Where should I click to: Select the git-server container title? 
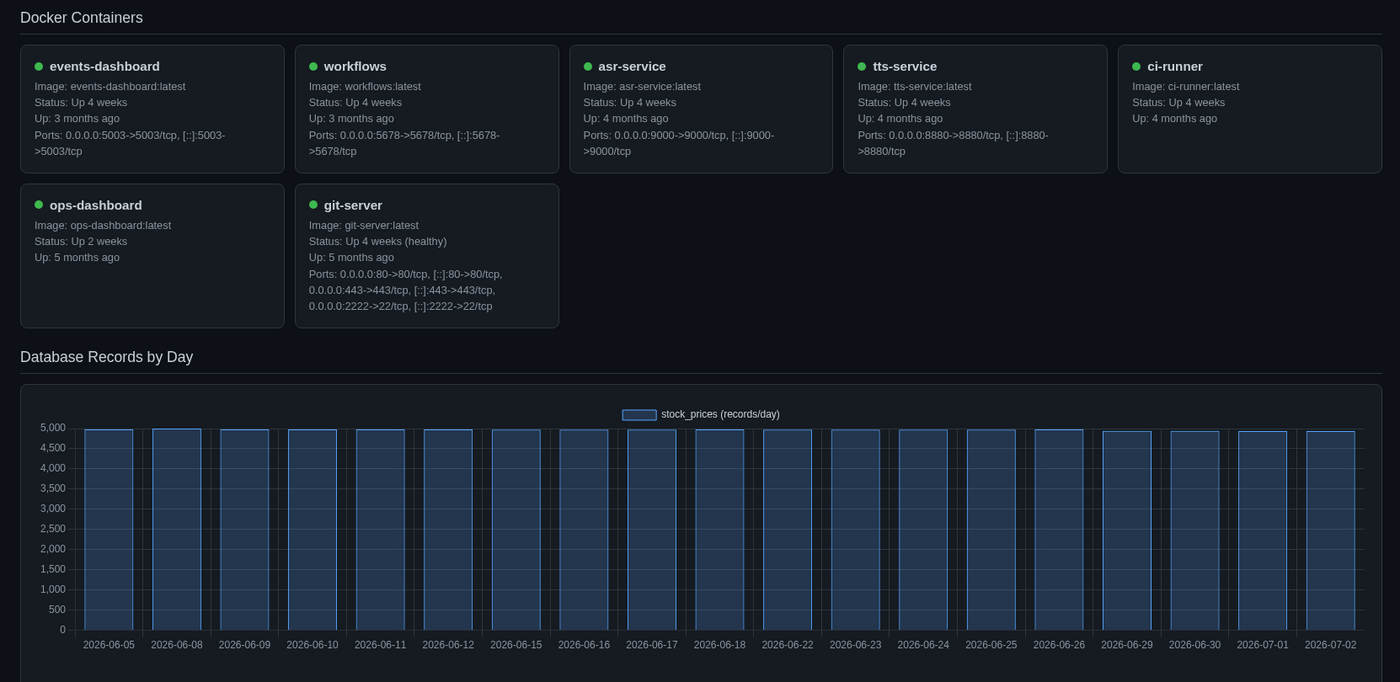(x=353, y=205)
